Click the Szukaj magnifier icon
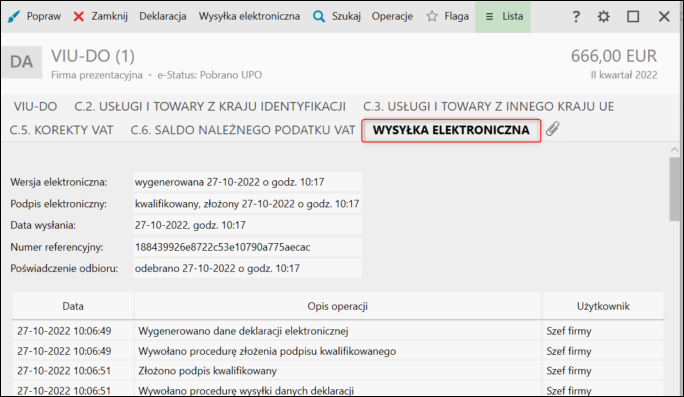Image resolution: width=684 pixels, height=397 pixels. pos(319,17)
